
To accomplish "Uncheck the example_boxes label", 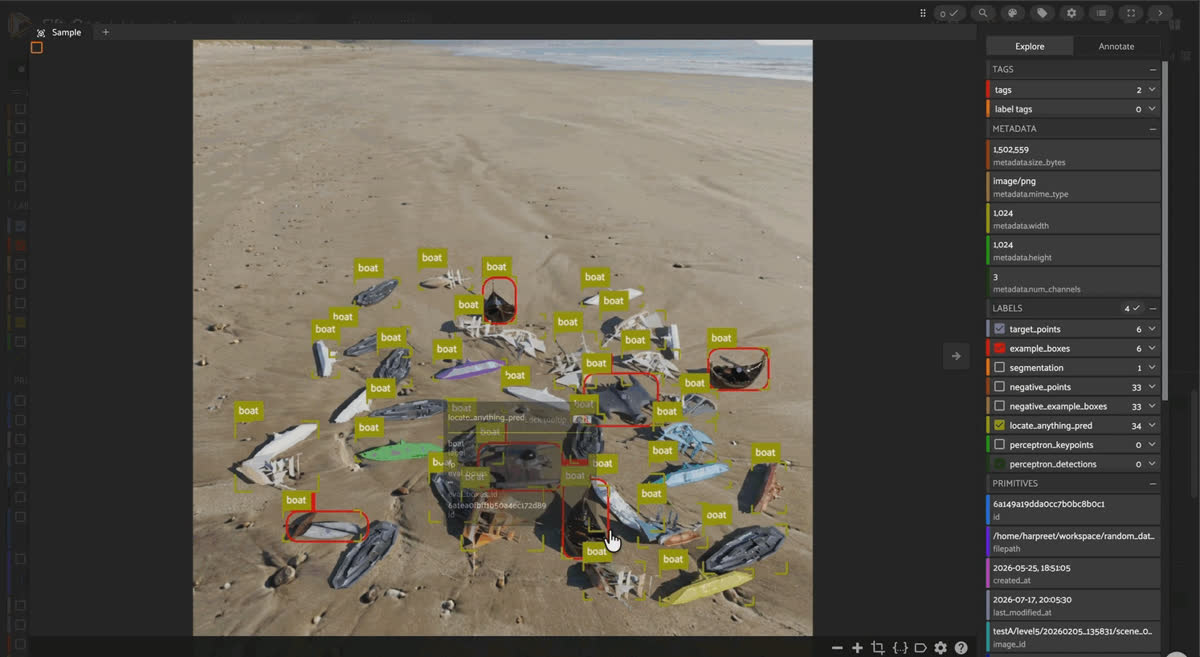I will pos(1000,348).
